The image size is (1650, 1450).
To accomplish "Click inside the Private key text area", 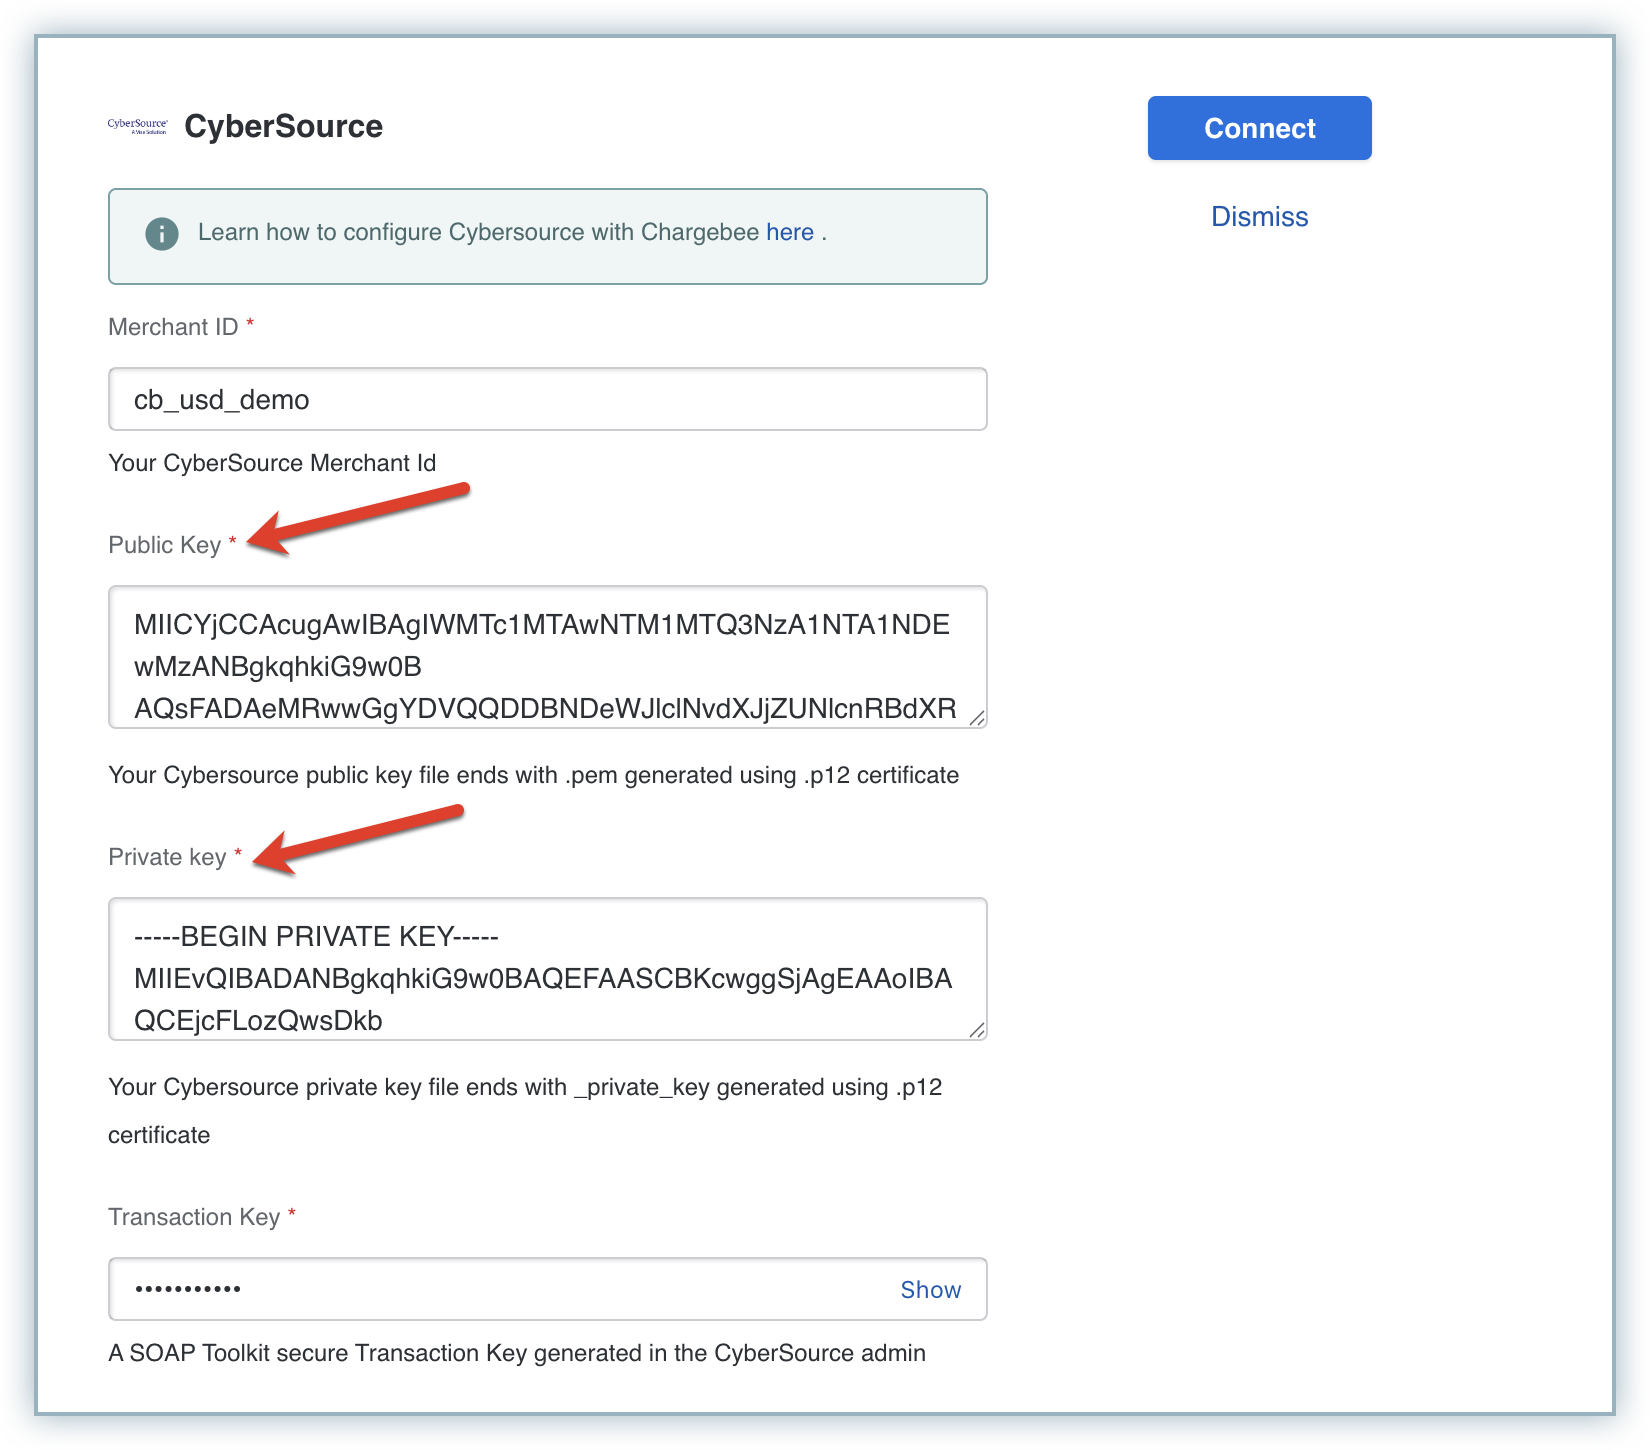I will [547, 969].
